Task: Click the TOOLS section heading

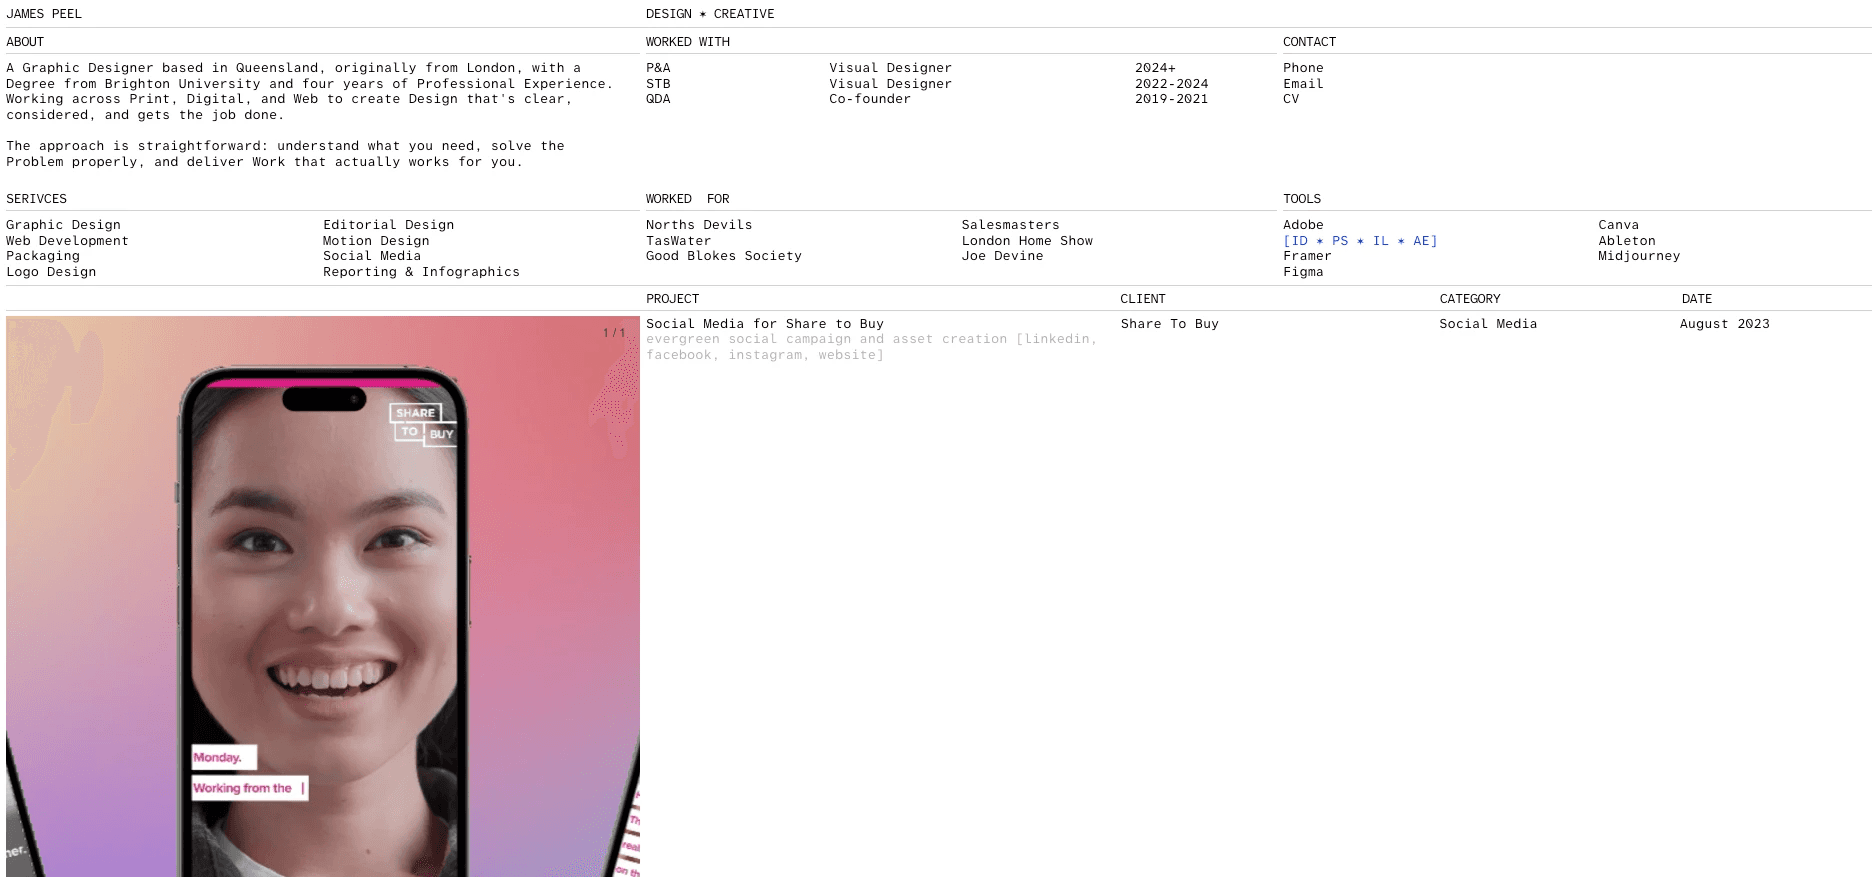Action: 1302,199
